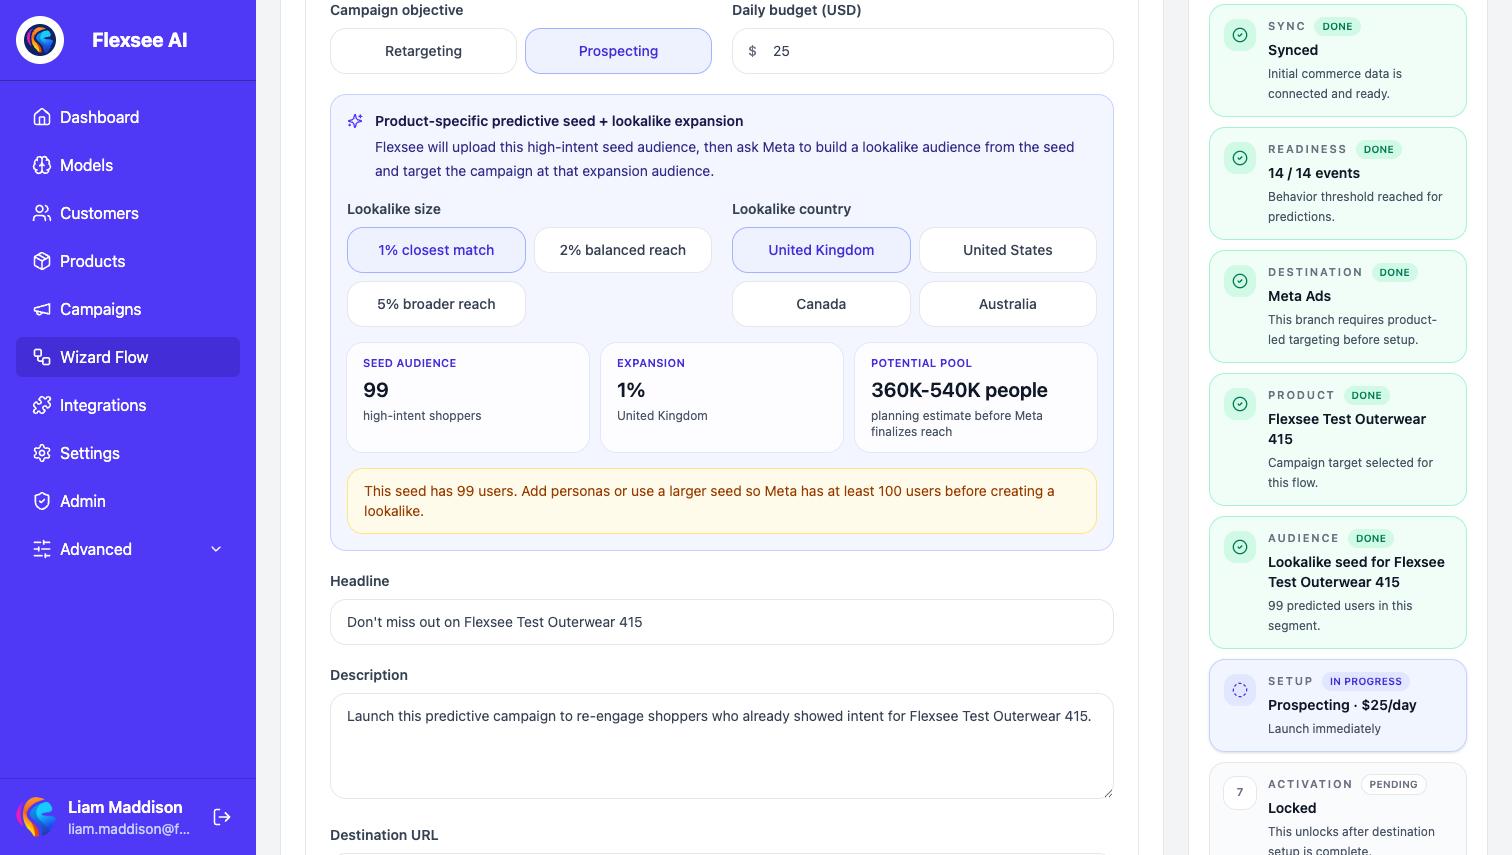Click the Integrations puzzle icon
This screenshot has width=1512, height=855.
coord(42,405)
